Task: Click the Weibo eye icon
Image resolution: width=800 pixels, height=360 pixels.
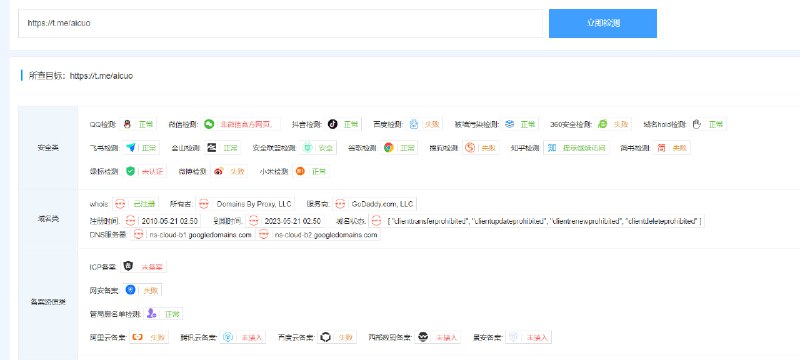Action: [218, 171]
